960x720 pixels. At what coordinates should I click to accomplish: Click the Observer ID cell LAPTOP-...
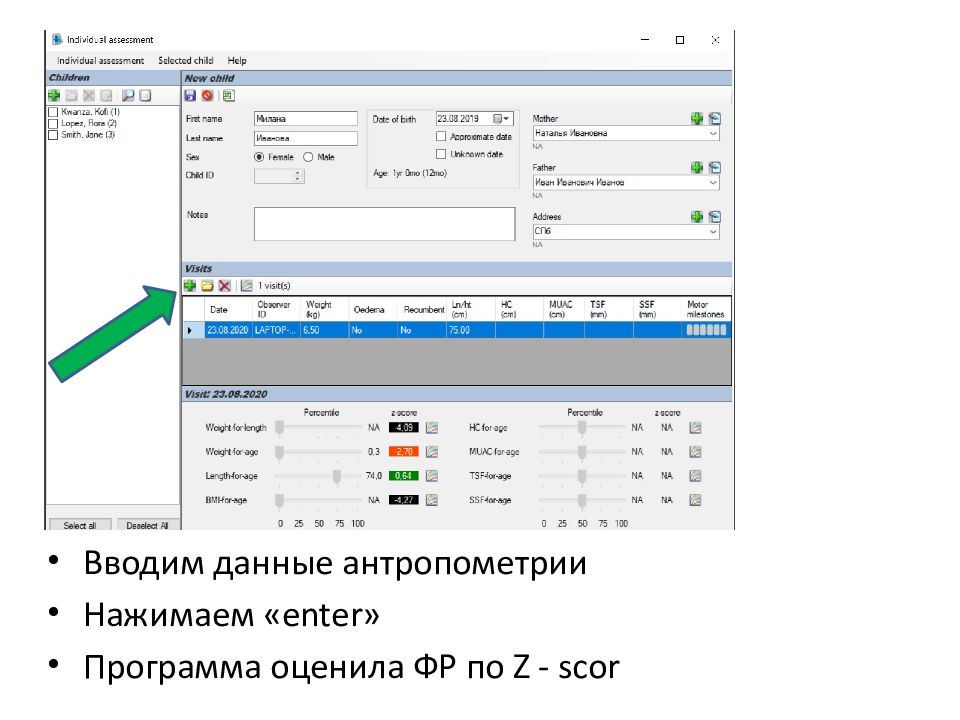276,330
